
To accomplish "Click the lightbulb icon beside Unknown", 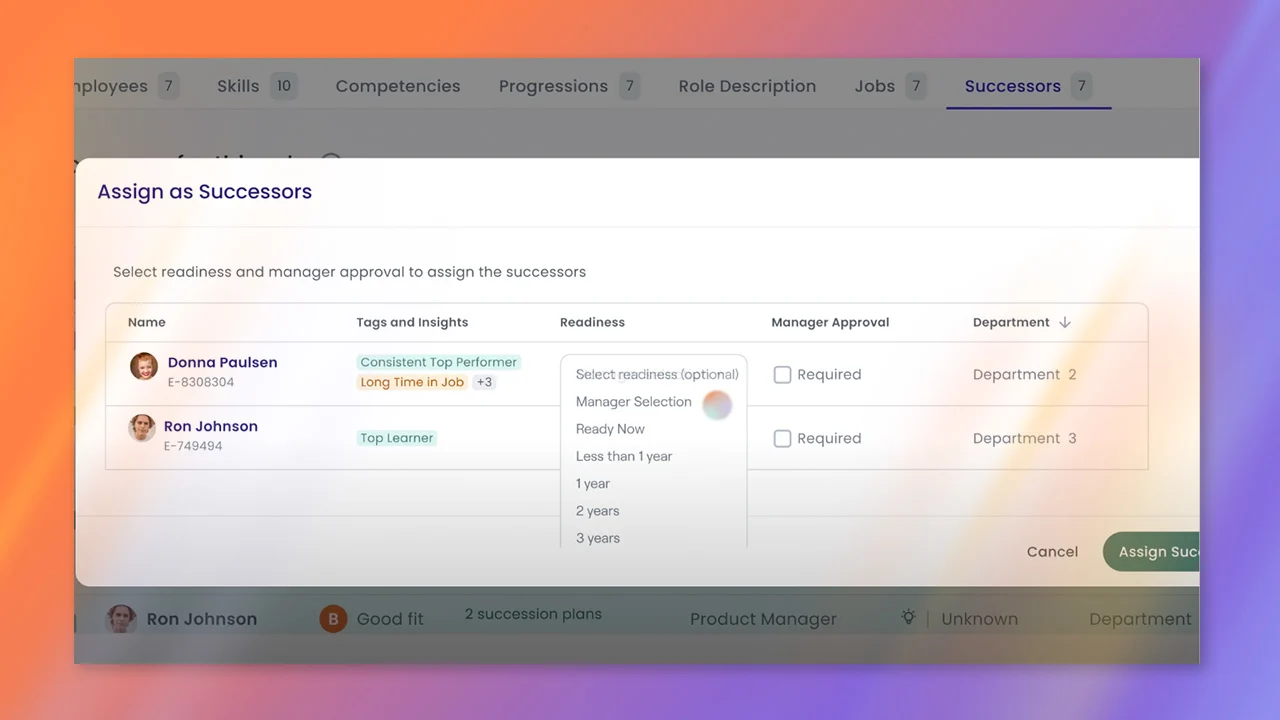I will click(x=908, y=618).
